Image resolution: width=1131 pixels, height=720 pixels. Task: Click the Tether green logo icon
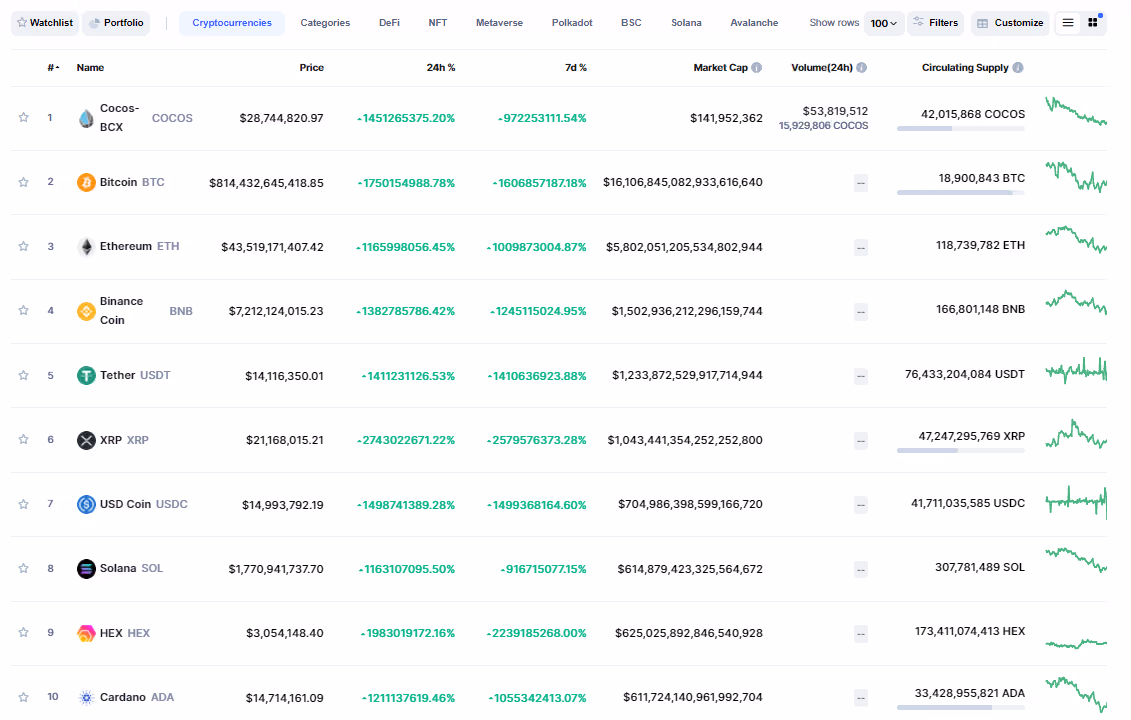(86, 375)
